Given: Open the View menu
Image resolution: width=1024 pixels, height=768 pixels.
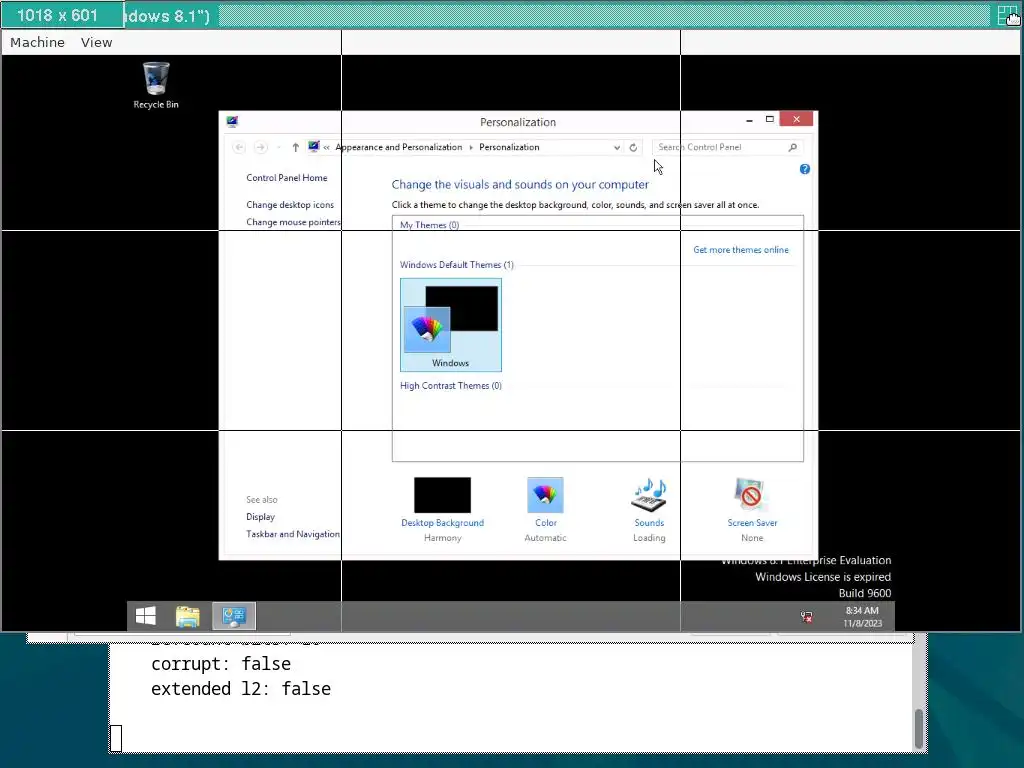Looking at the screenshot, I should tap(97, 42).
